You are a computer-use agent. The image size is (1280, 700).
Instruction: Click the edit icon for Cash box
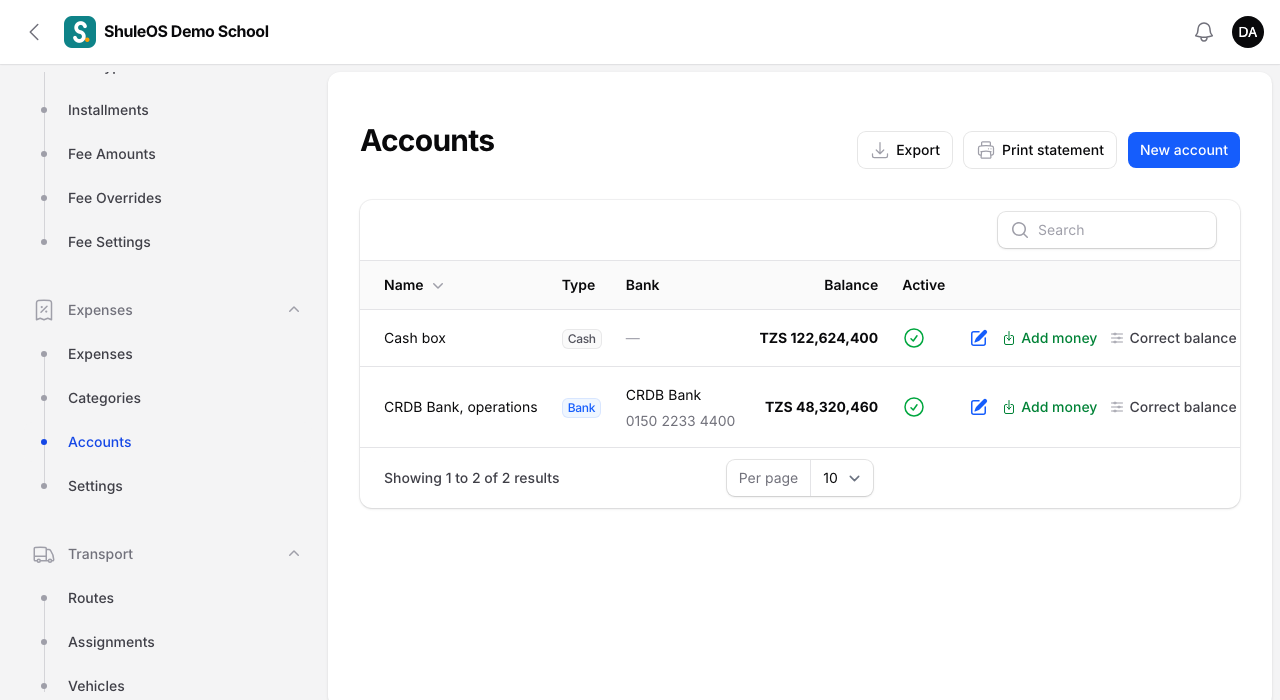tap(979, 338)
